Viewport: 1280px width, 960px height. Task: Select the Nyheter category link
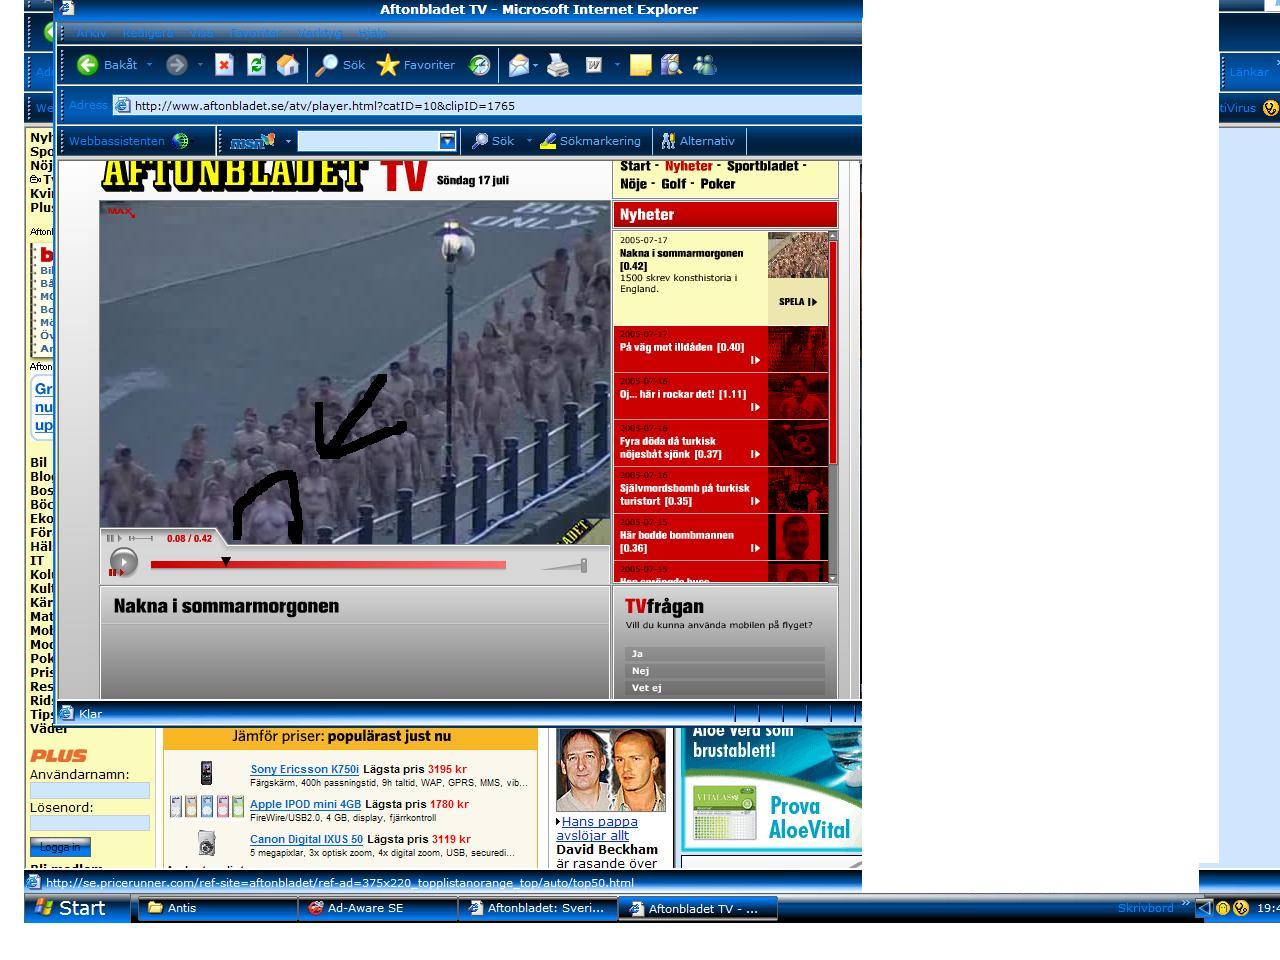click(x=689, y=167)
